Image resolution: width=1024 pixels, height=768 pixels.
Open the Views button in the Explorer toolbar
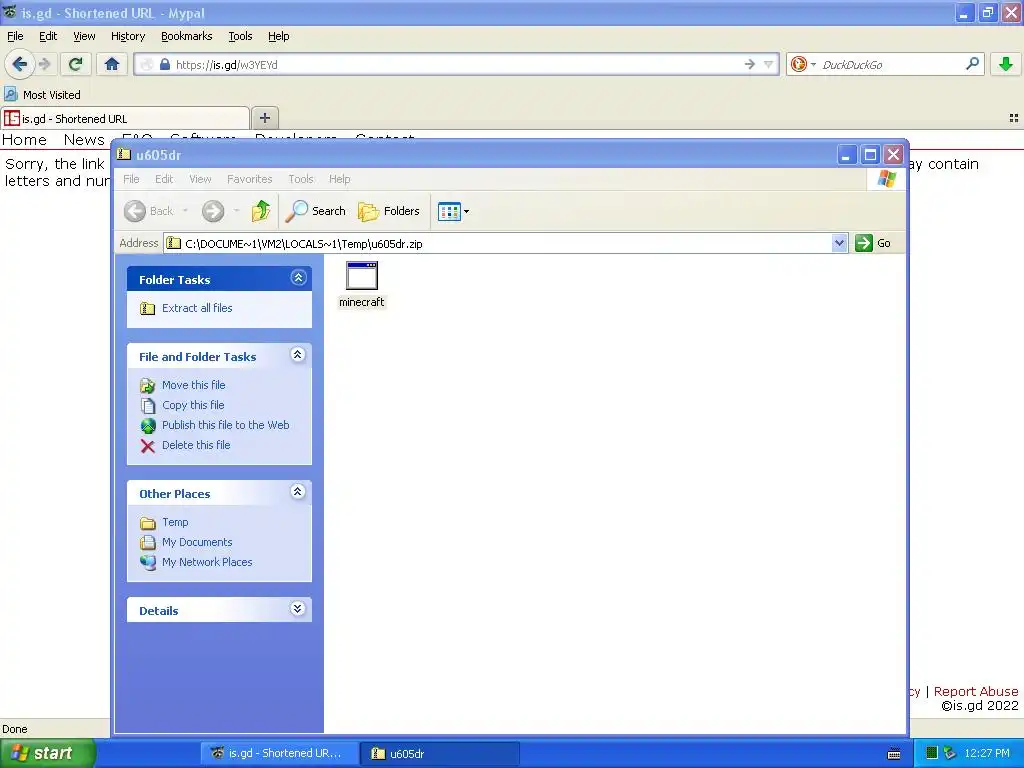(453, 211)
